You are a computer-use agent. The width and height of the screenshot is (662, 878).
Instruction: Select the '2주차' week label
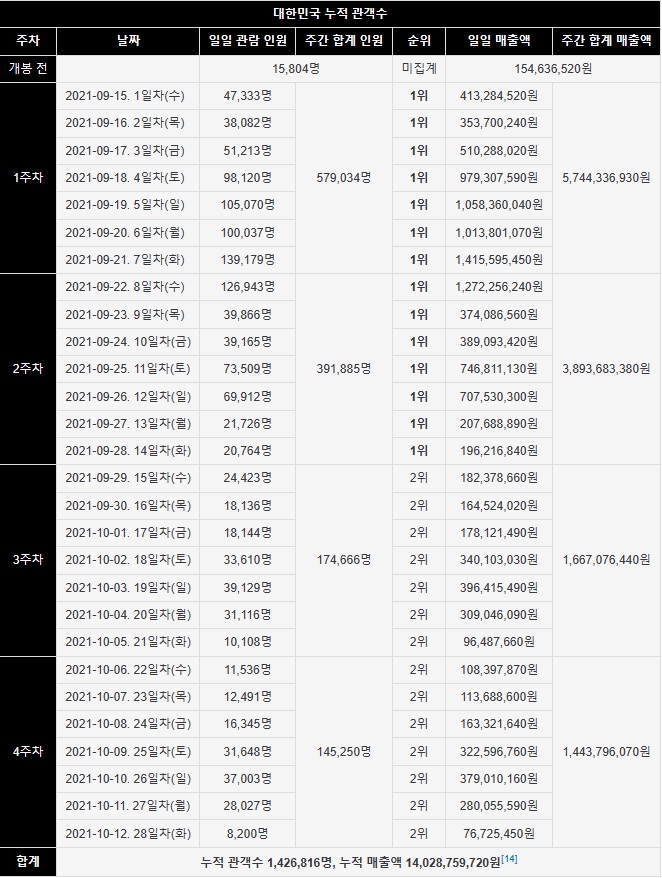(x=28, y=368)
